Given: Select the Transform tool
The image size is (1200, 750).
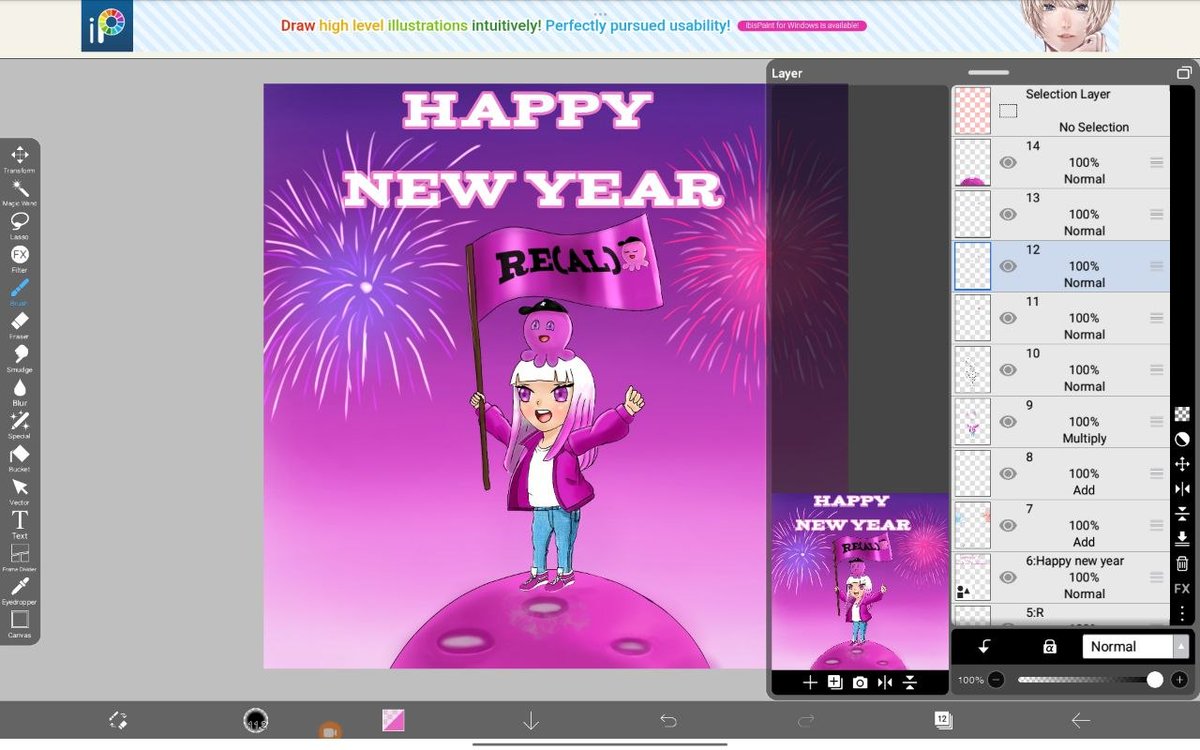Looking at the screenshot, I should click(19, 158).
